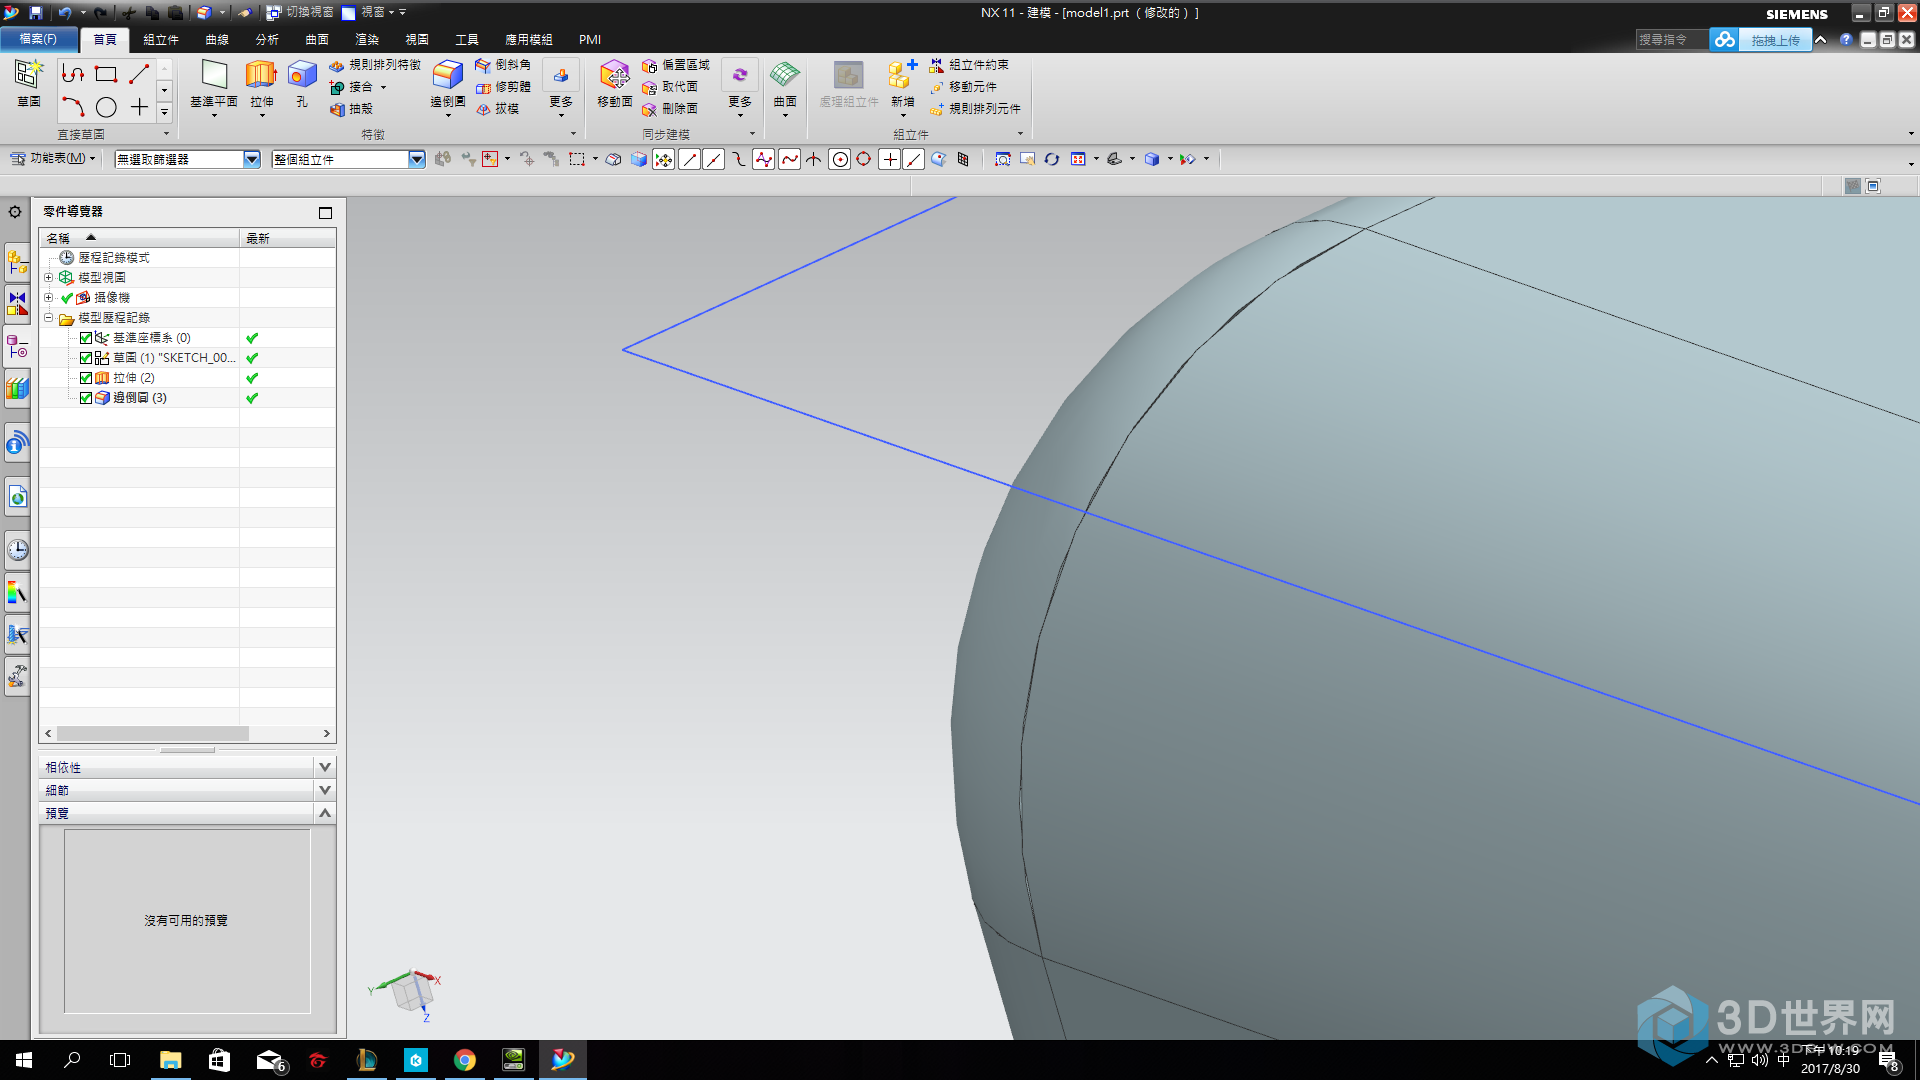Open the Assembly Navigator side tab
1920x1080 pixels.
[17, 263]
